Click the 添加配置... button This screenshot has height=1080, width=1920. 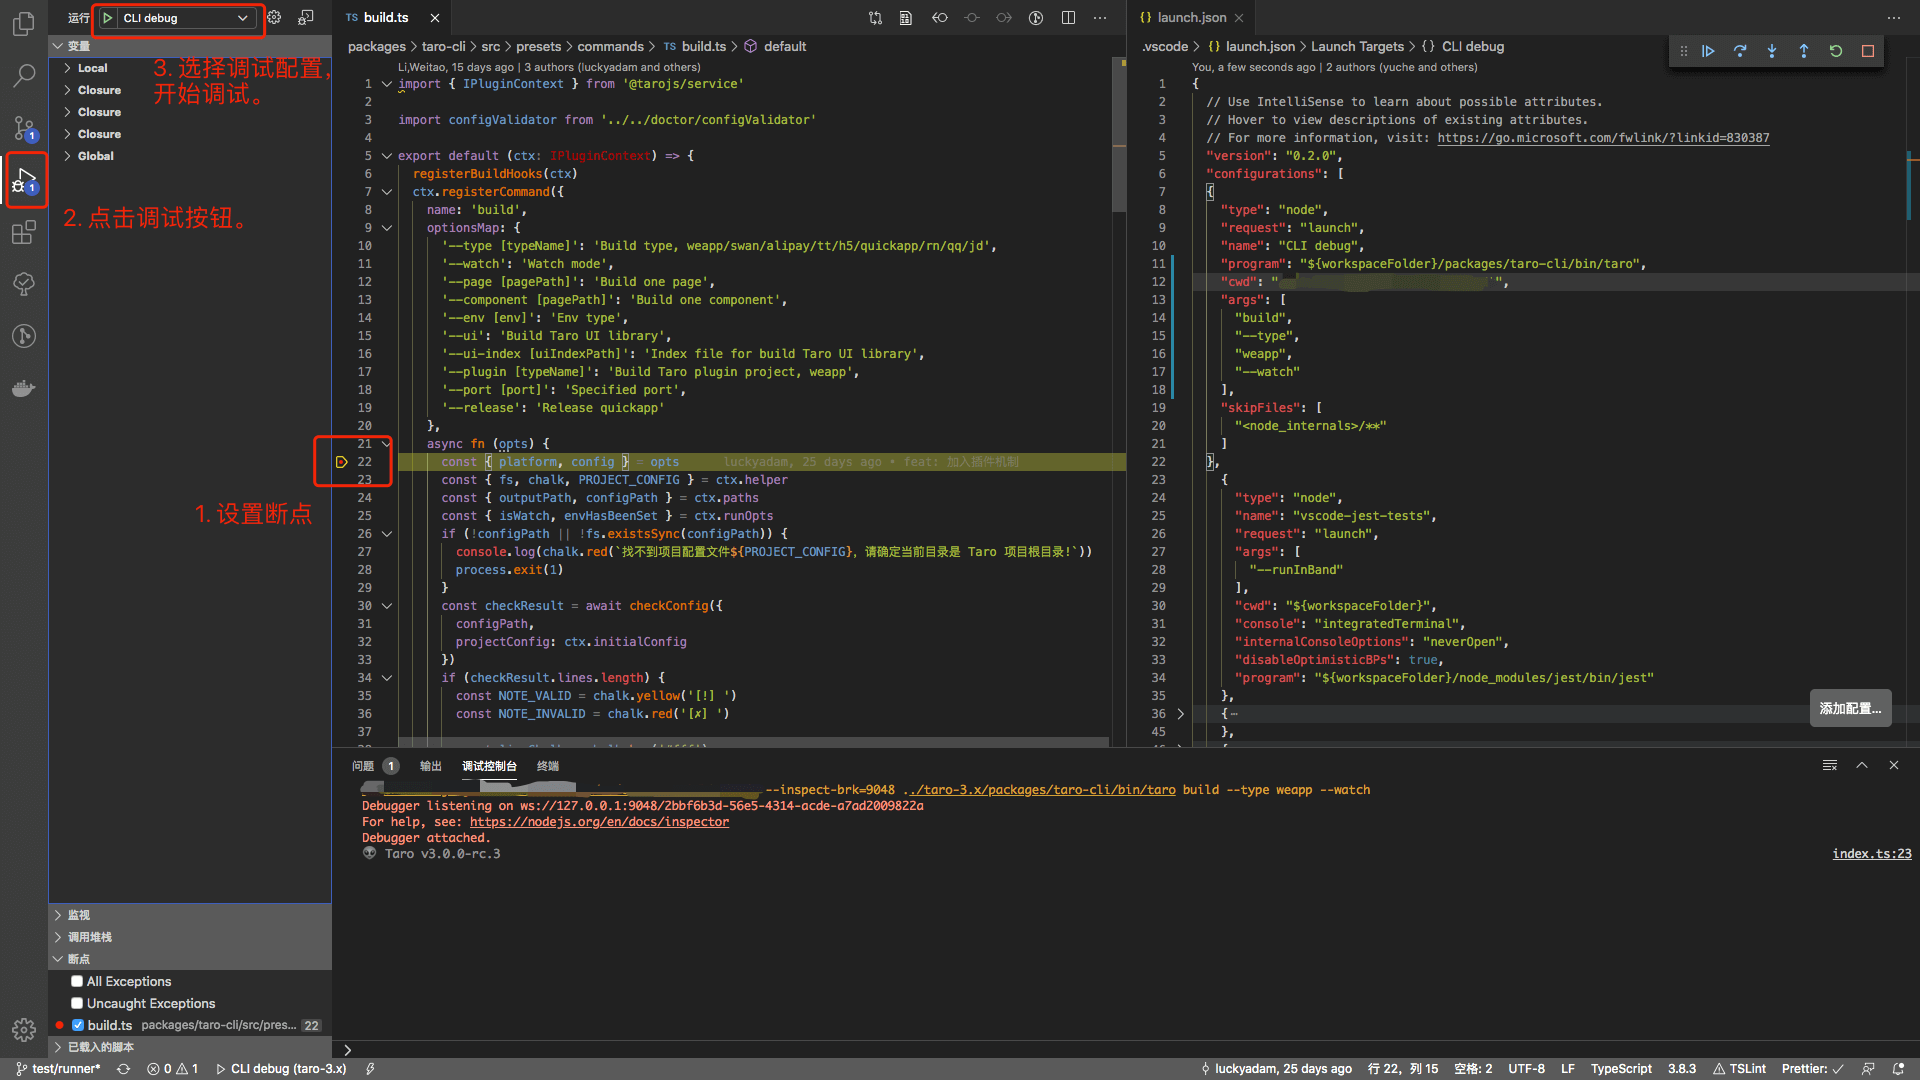[x=1850, y=708]
